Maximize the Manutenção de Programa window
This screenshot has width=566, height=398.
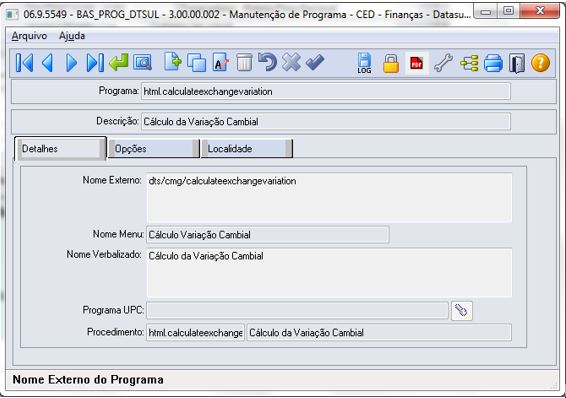pos(508,11)
